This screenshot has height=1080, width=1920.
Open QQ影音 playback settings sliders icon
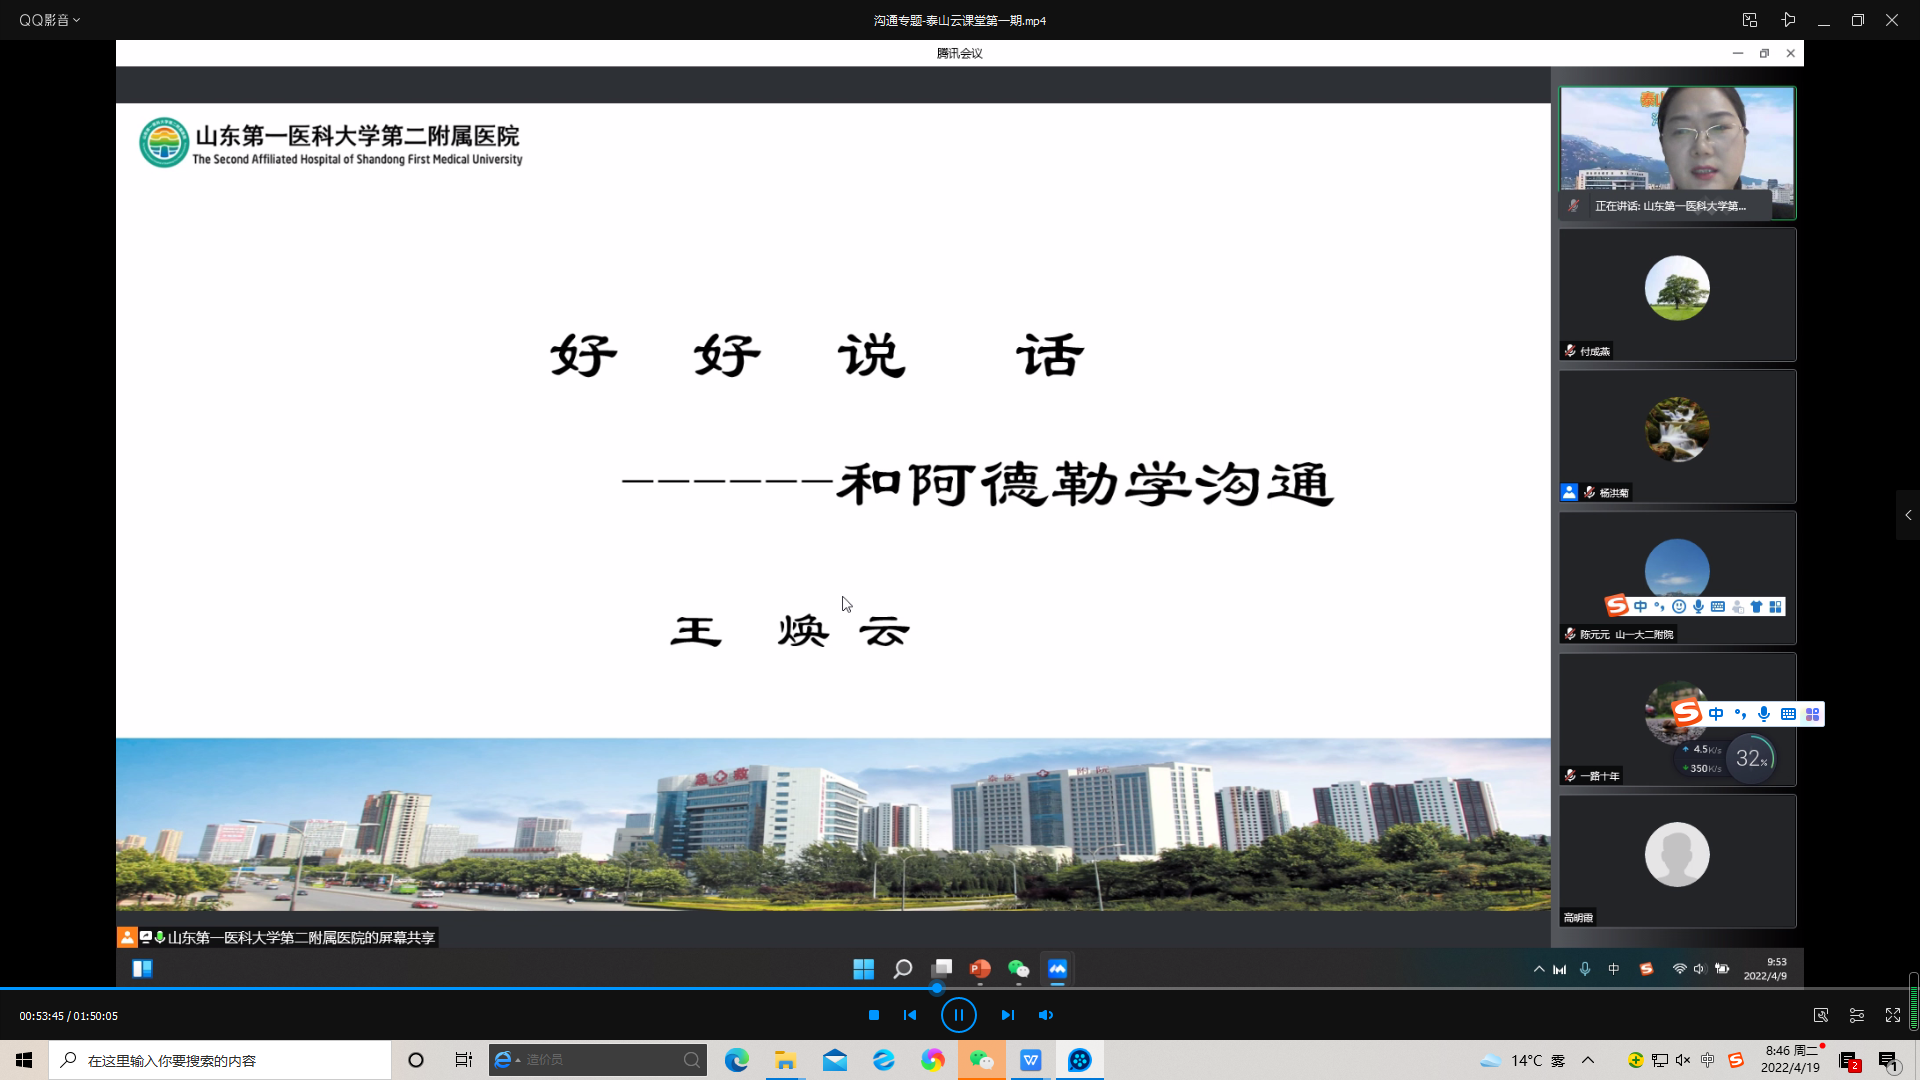[x=1857, y=1015]
